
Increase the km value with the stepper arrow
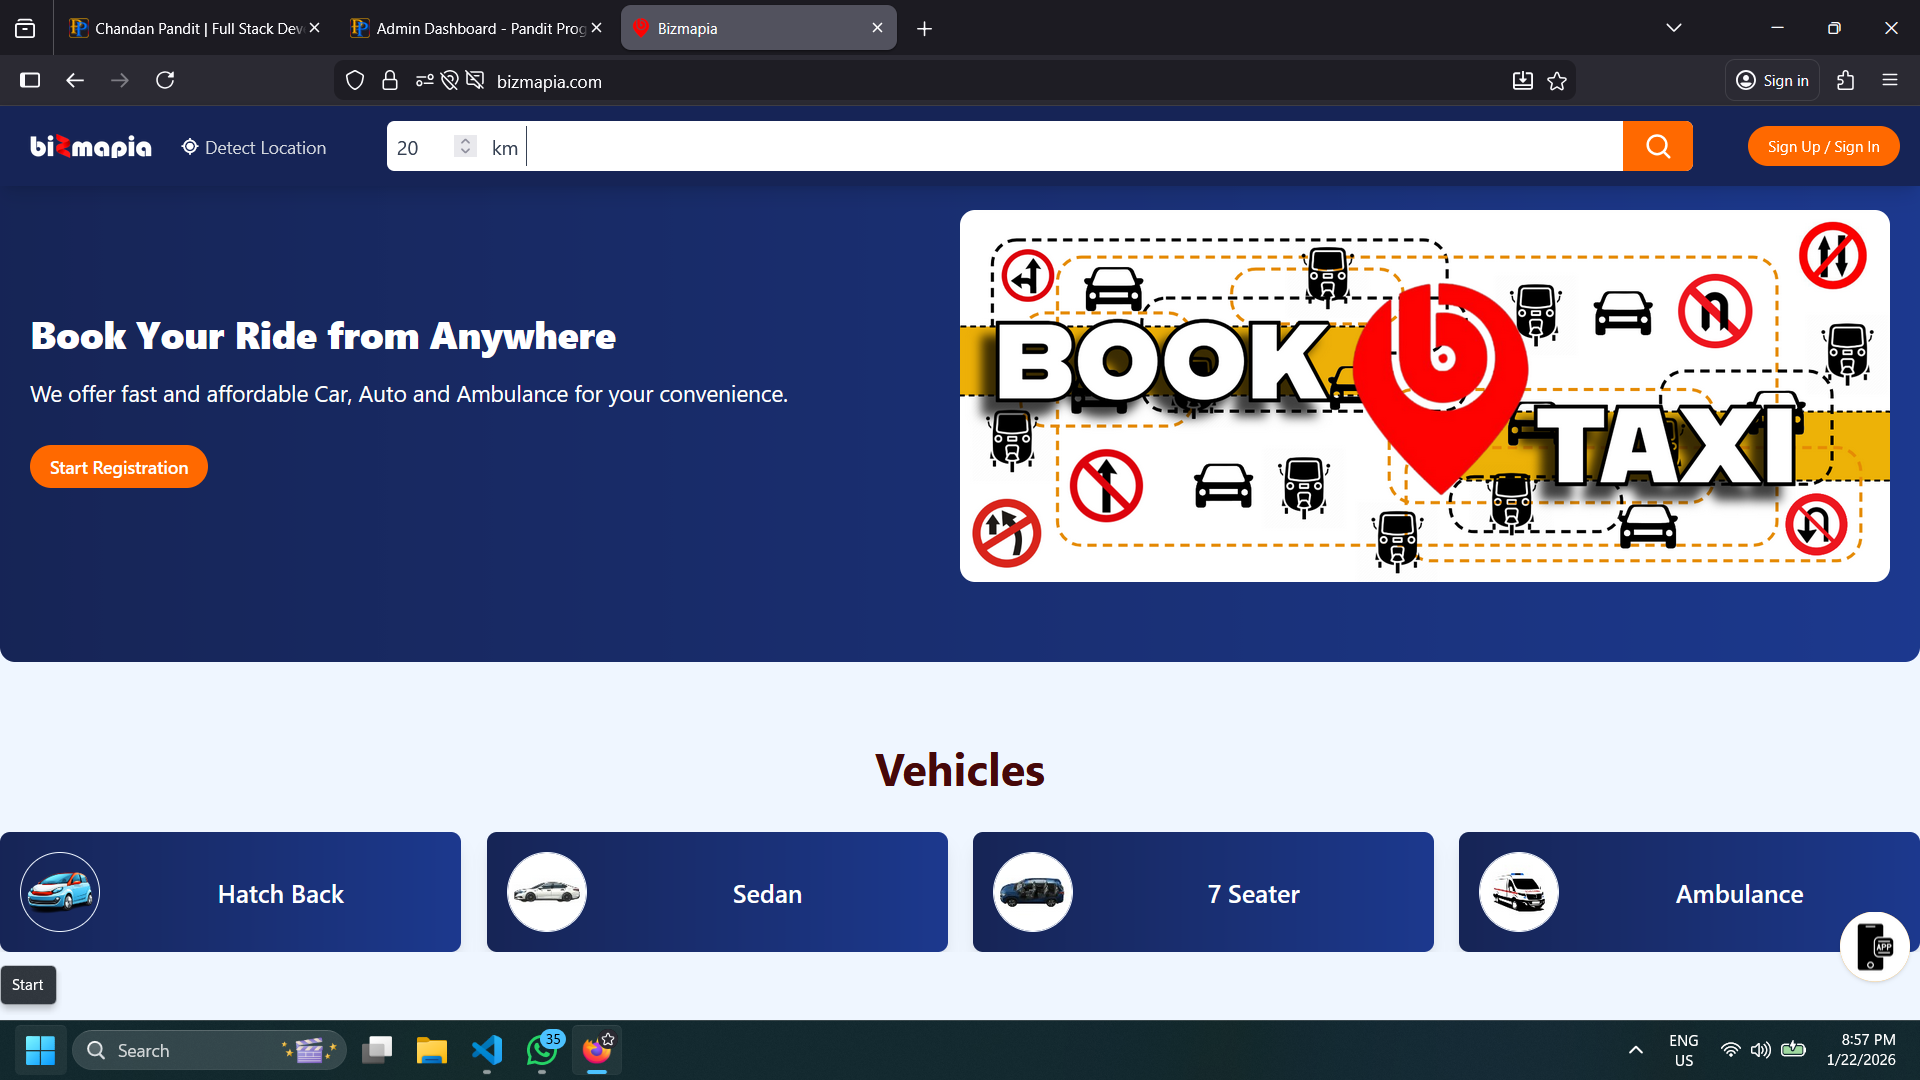click(x=465, y=140)
